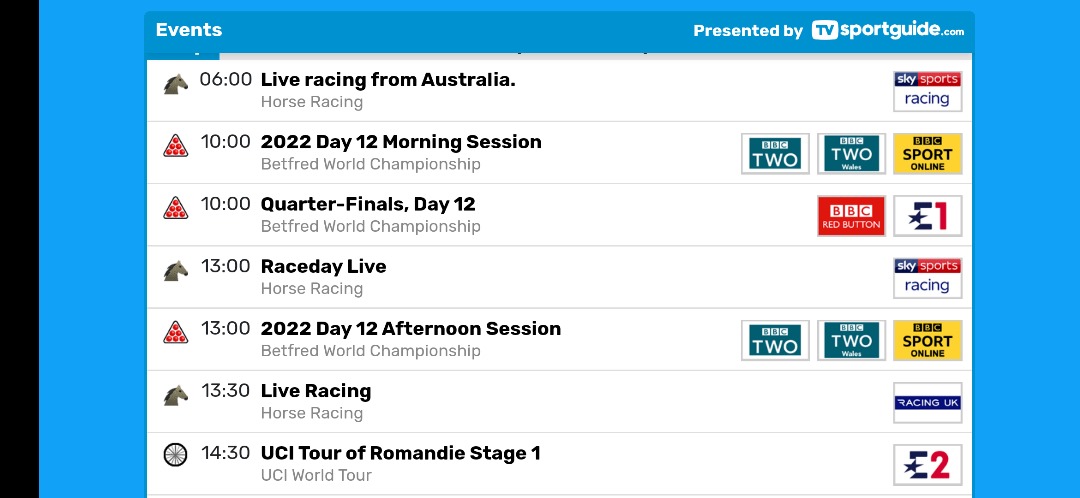The height and width of the screenshot is (498, 1080).
Task: Click the horse icon beside Live racing from Australia
Action: click(176, 85)
